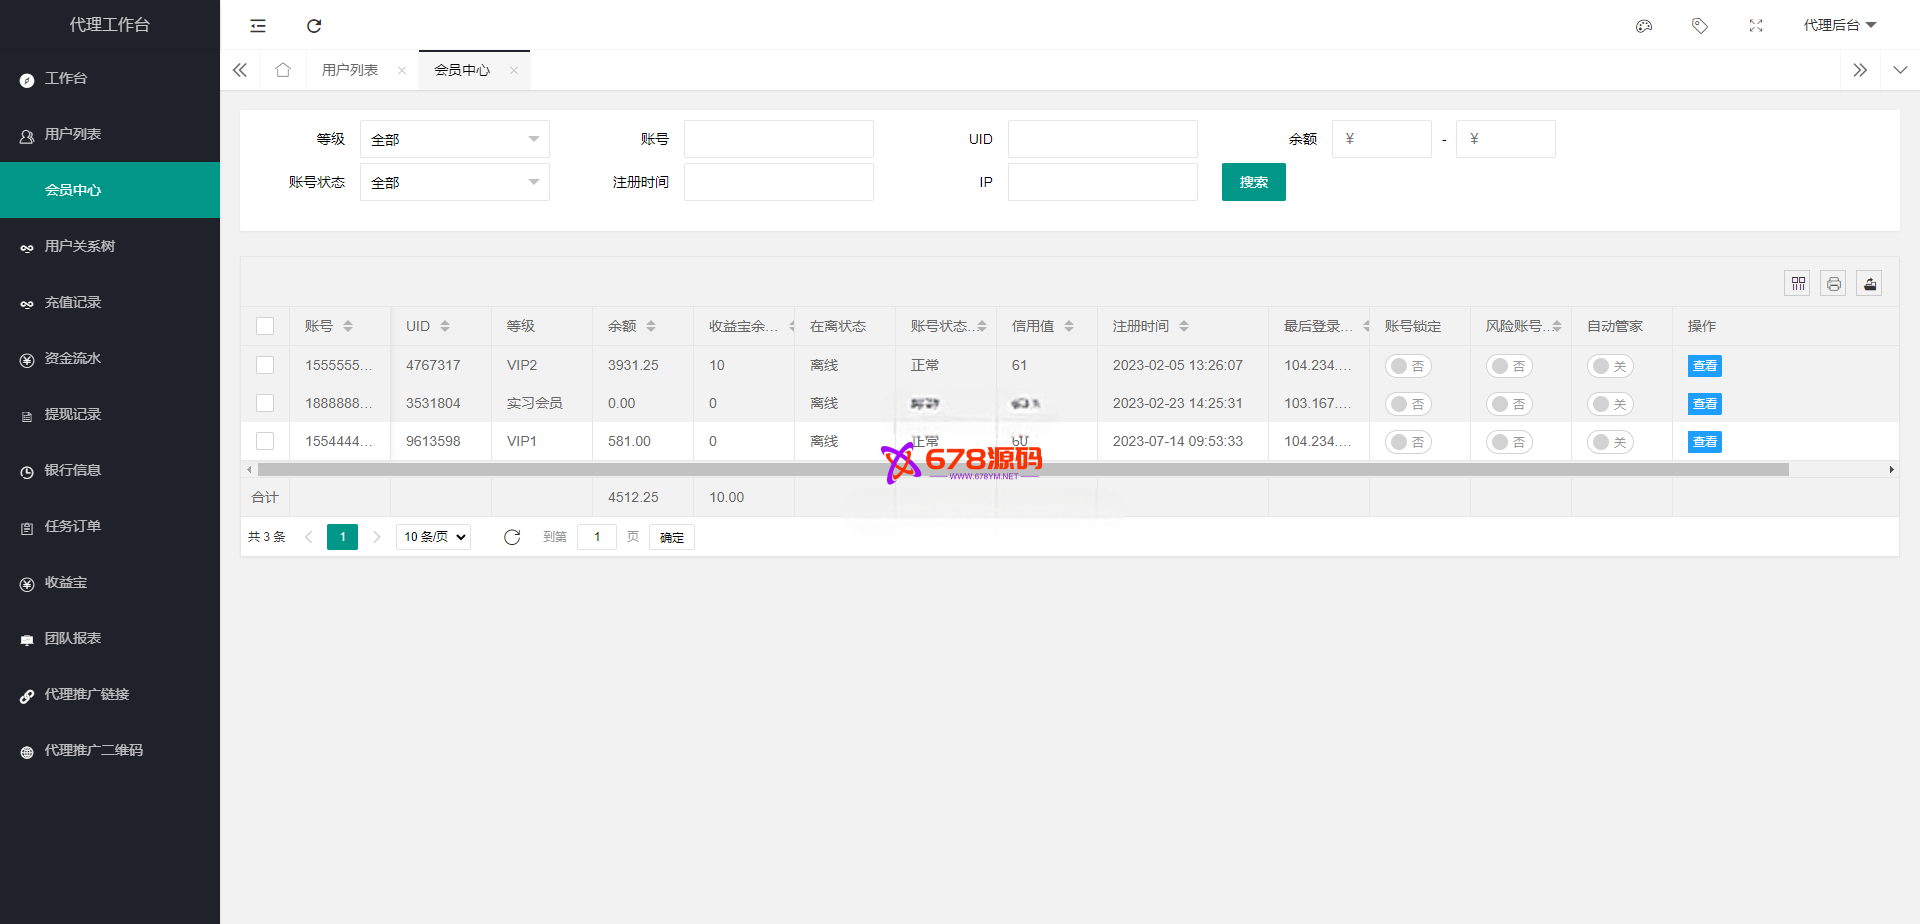The width and height of the screenshot is (1920, 924).
Task: Toggle 账号锁定 switch for UID 3531804
Action: pos(1408,404)
